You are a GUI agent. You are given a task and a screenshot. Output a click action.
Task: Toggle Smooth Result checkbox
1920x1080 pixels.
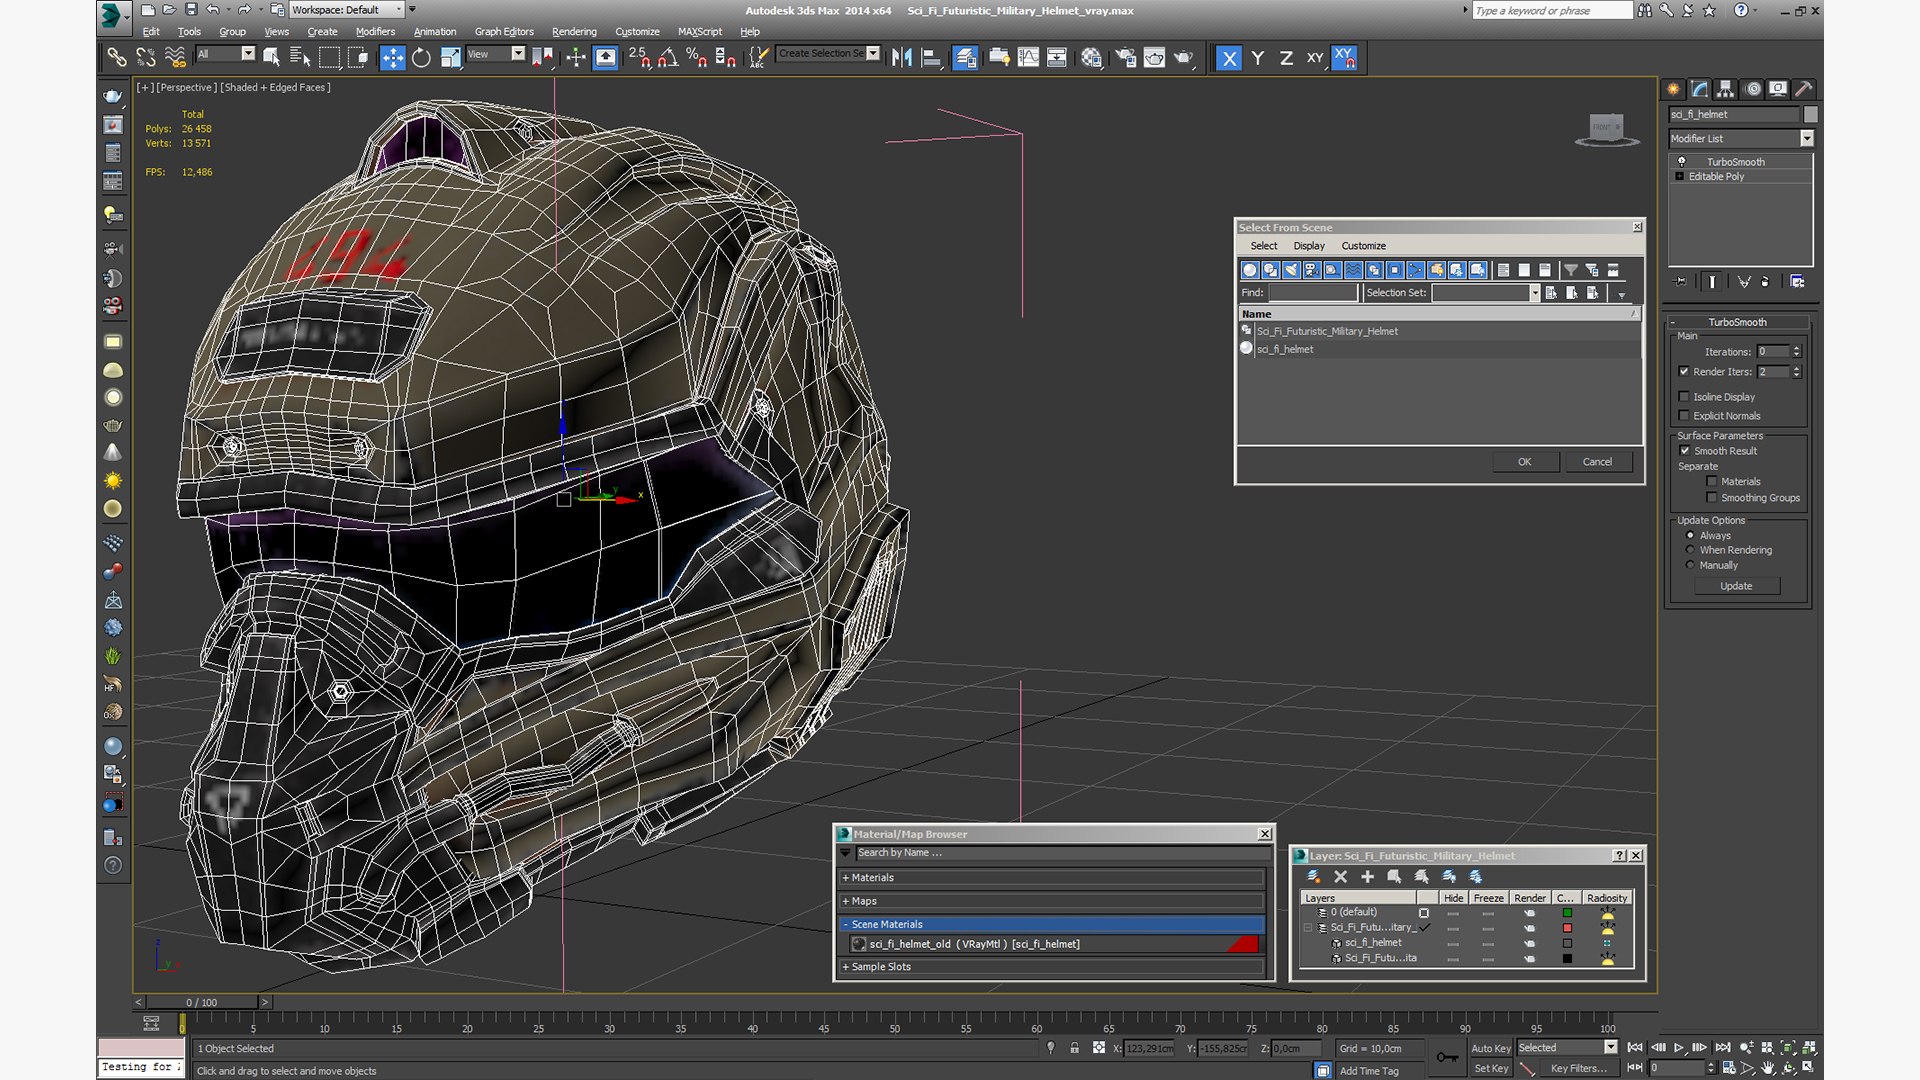[1685, 450]
